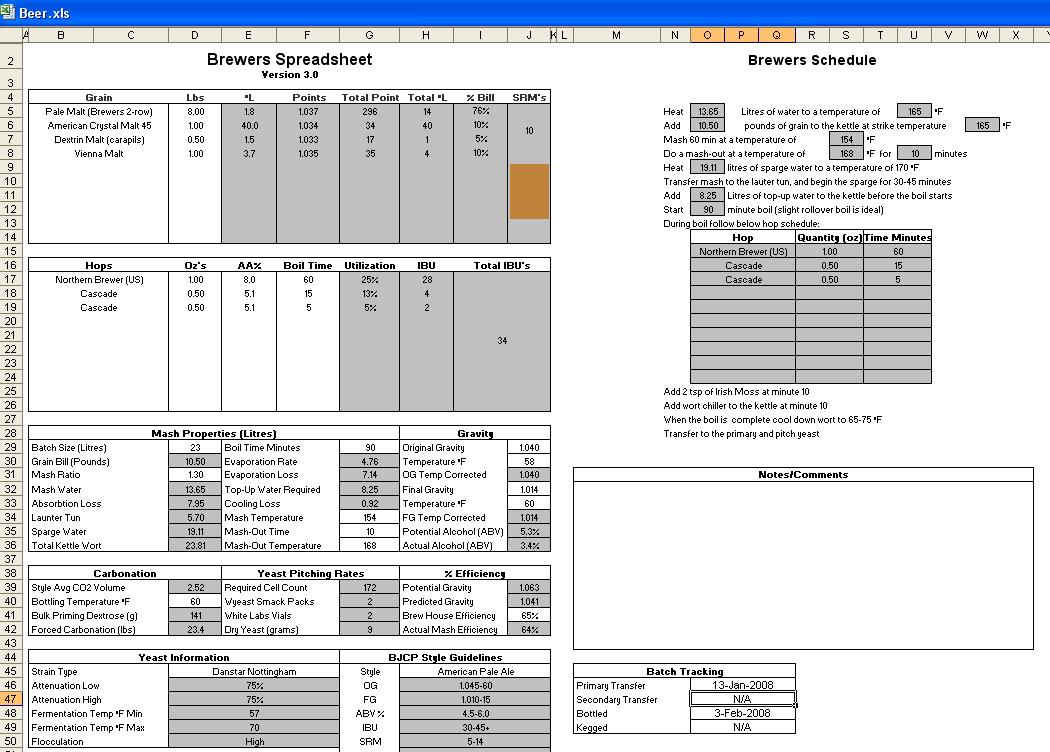Click the Kegged N/A cell
The width and height of the screenshot is (1050, 752).
click(743, 727)
